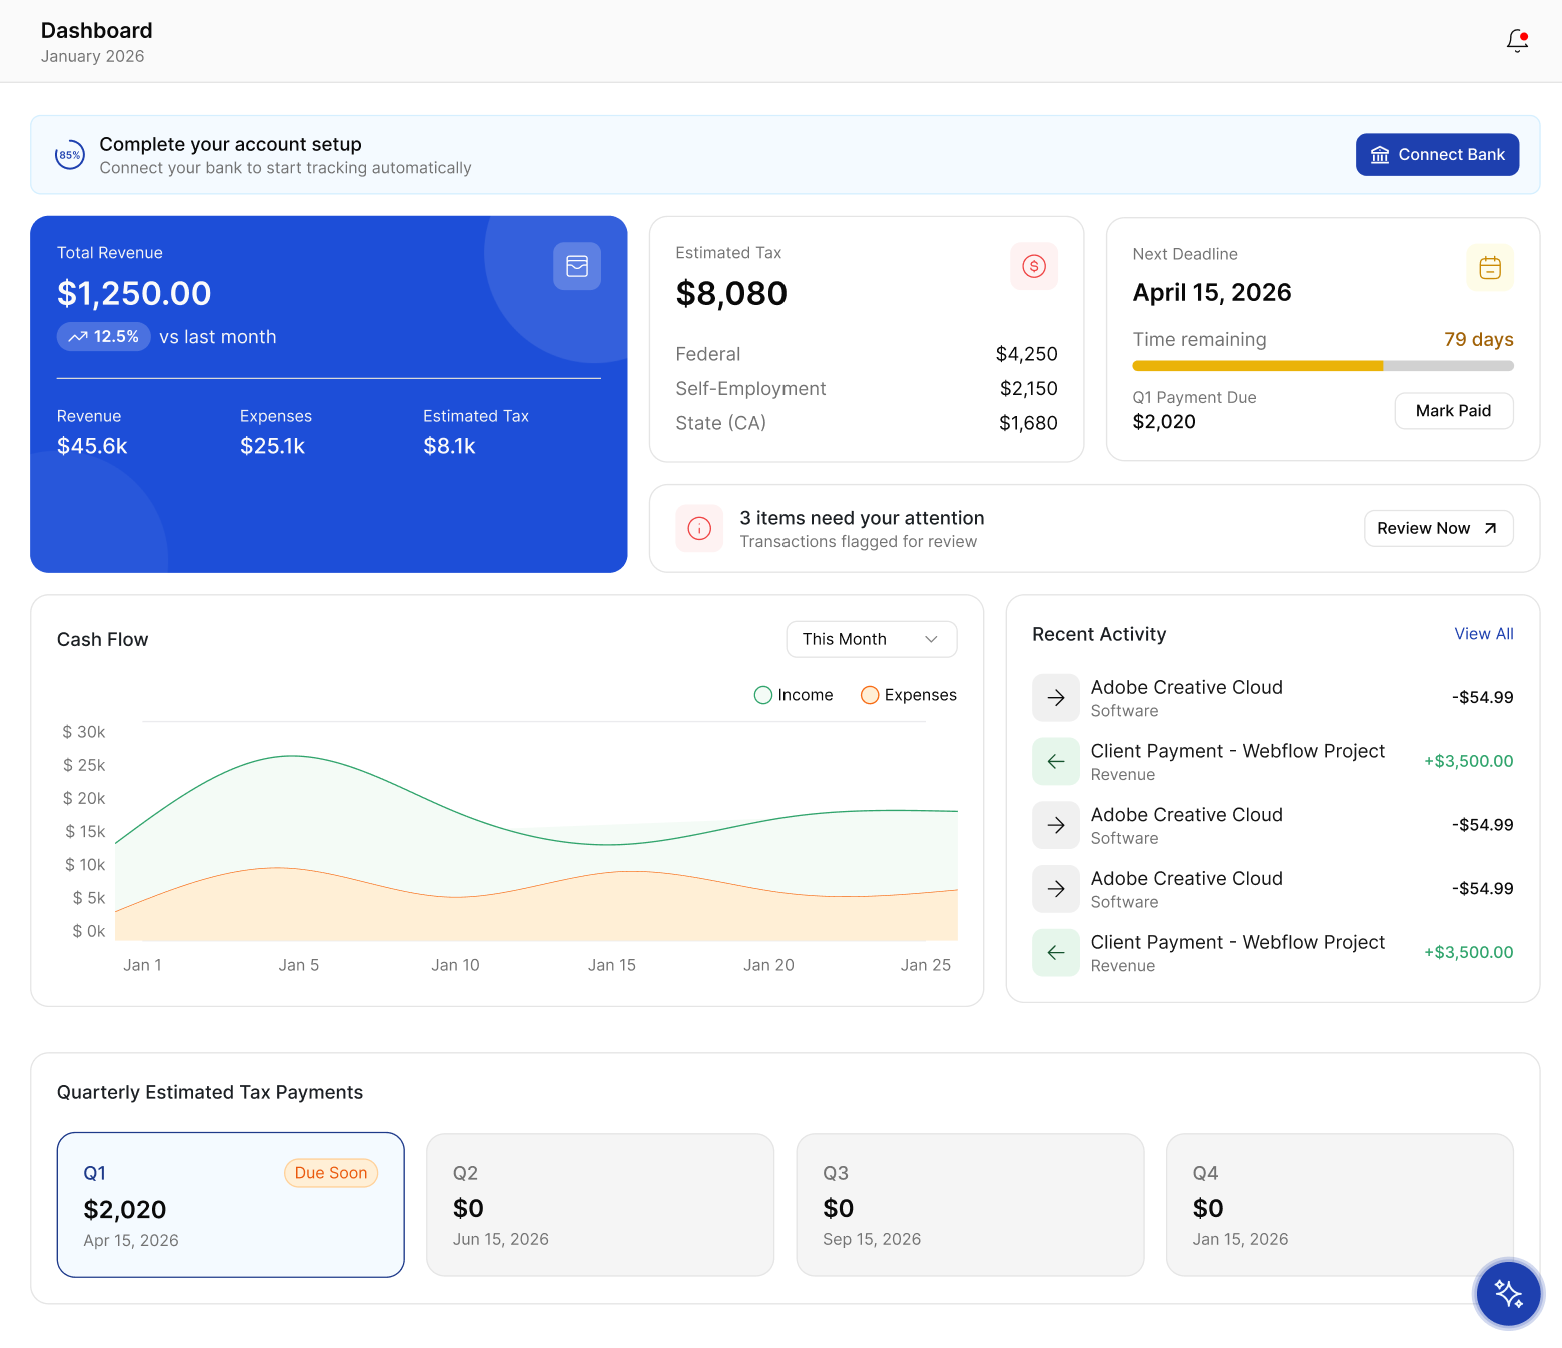The height and width of the screenshot is (1348, 1562).
Task: Toggle the Expenses legend series
Action: [908, 695]
